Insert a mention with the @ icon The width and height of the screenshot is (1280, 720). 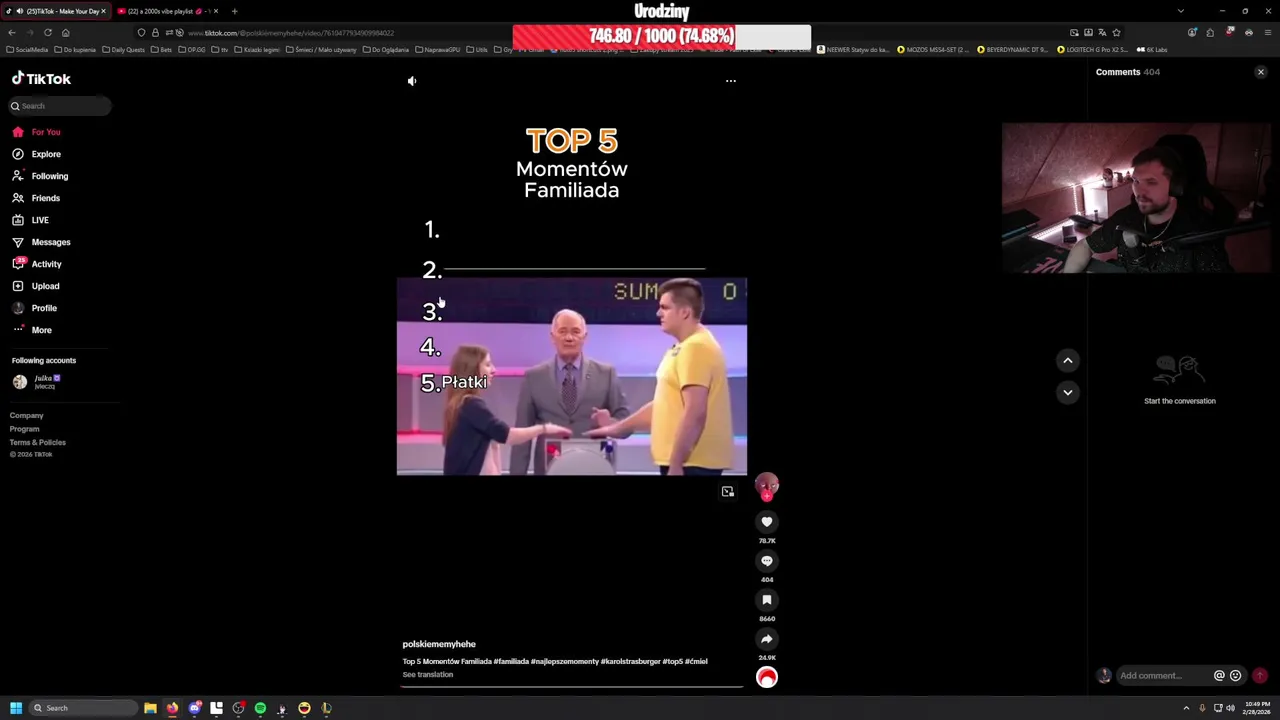tap(1219, 676)
